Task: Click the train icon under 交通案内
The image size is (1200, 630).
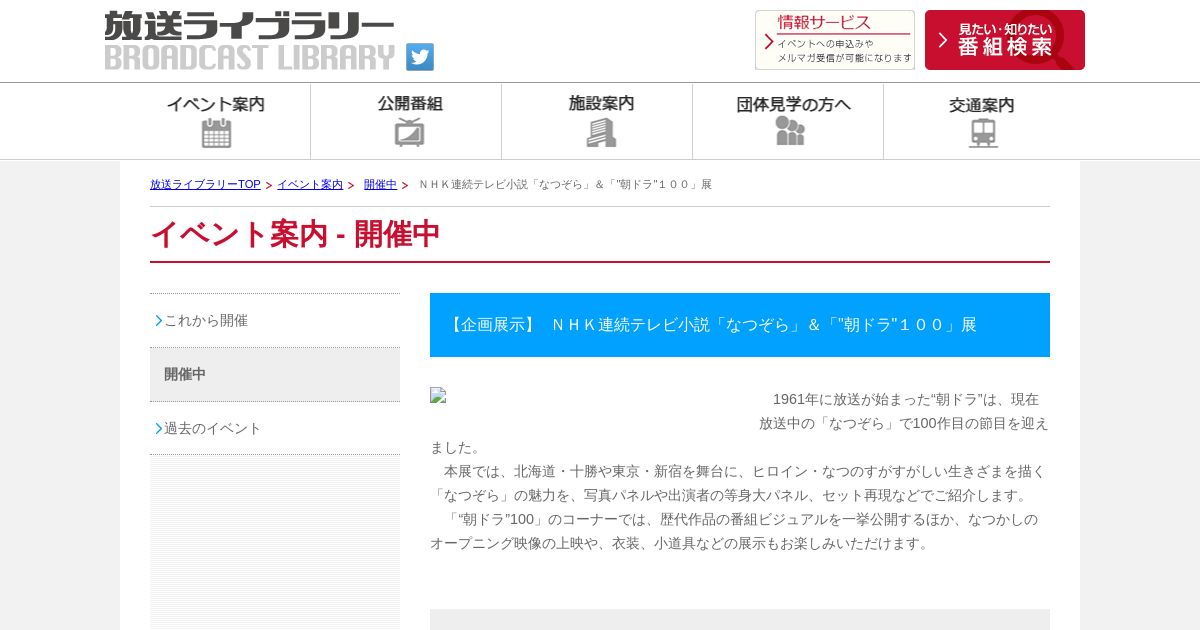Action: [x=983, y=133]
